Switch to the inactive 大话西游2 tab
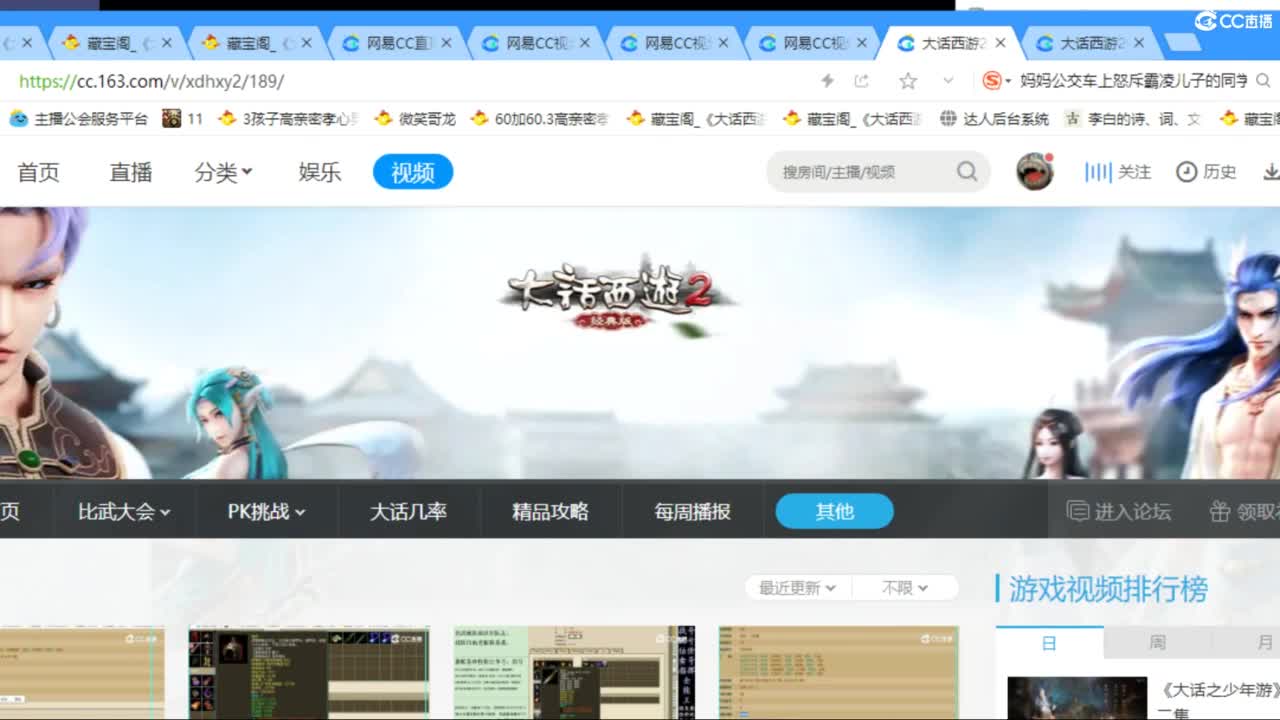 pos(1092,43)
